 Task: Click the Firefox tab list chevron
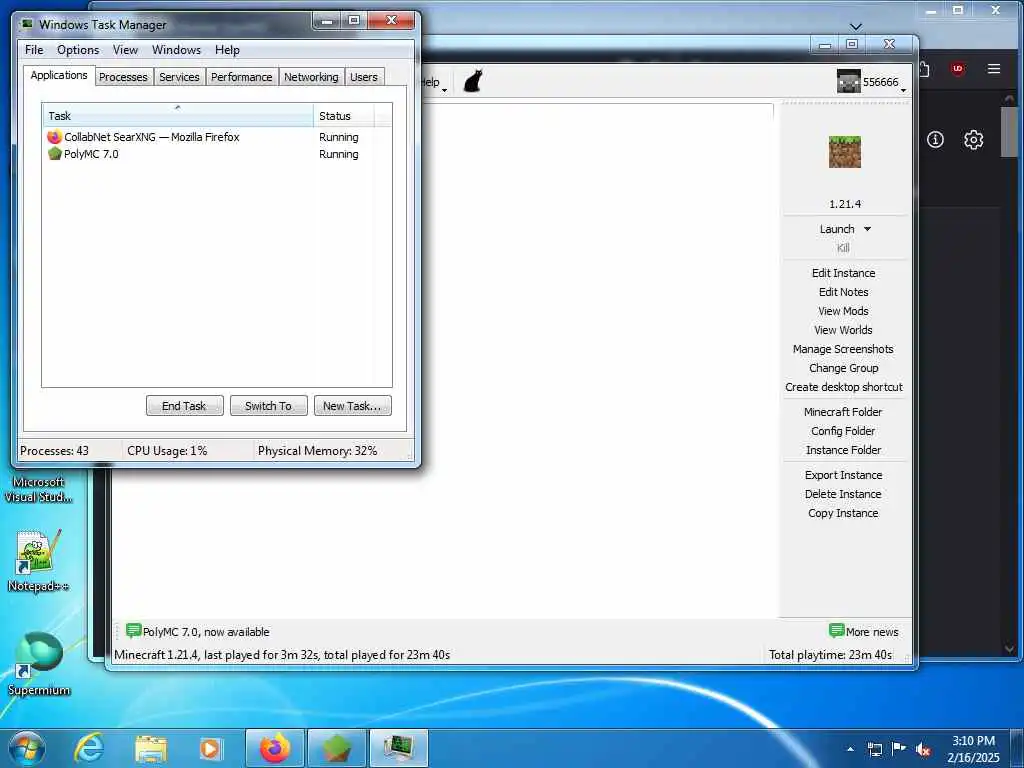click(x=856, y=27)
